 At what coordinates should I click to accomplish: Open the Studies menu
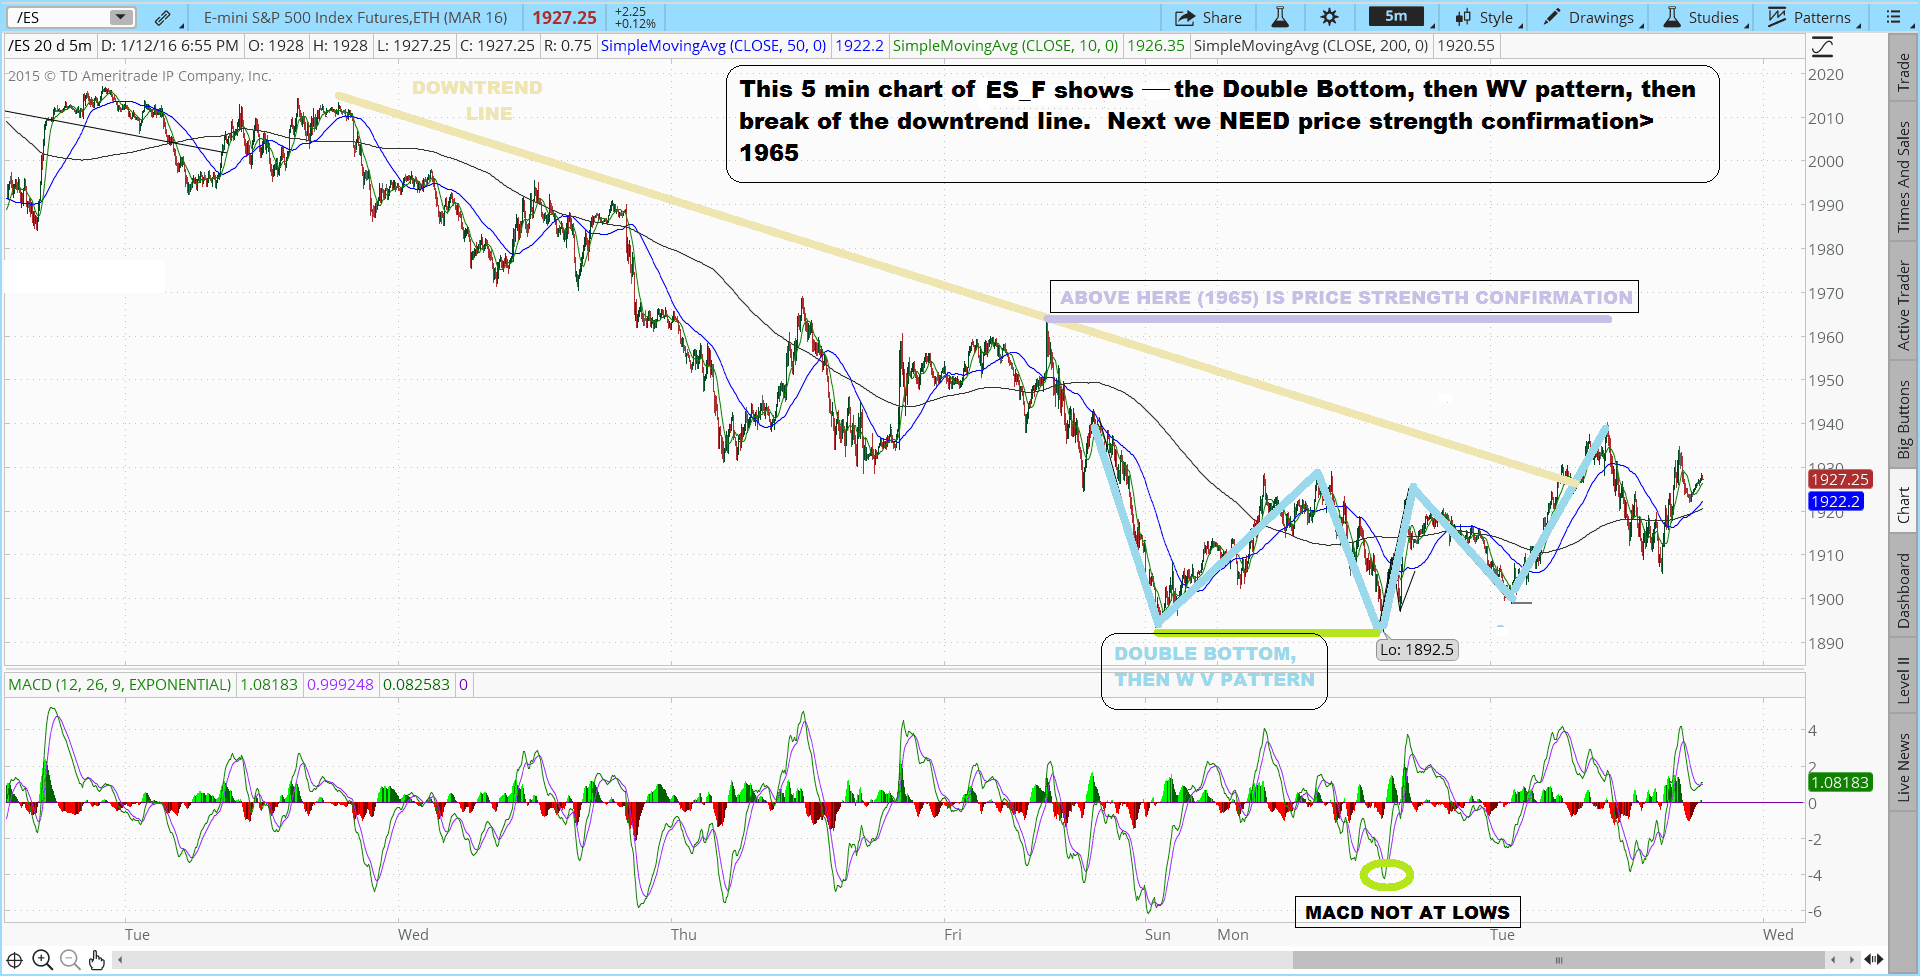point(1702,17)
